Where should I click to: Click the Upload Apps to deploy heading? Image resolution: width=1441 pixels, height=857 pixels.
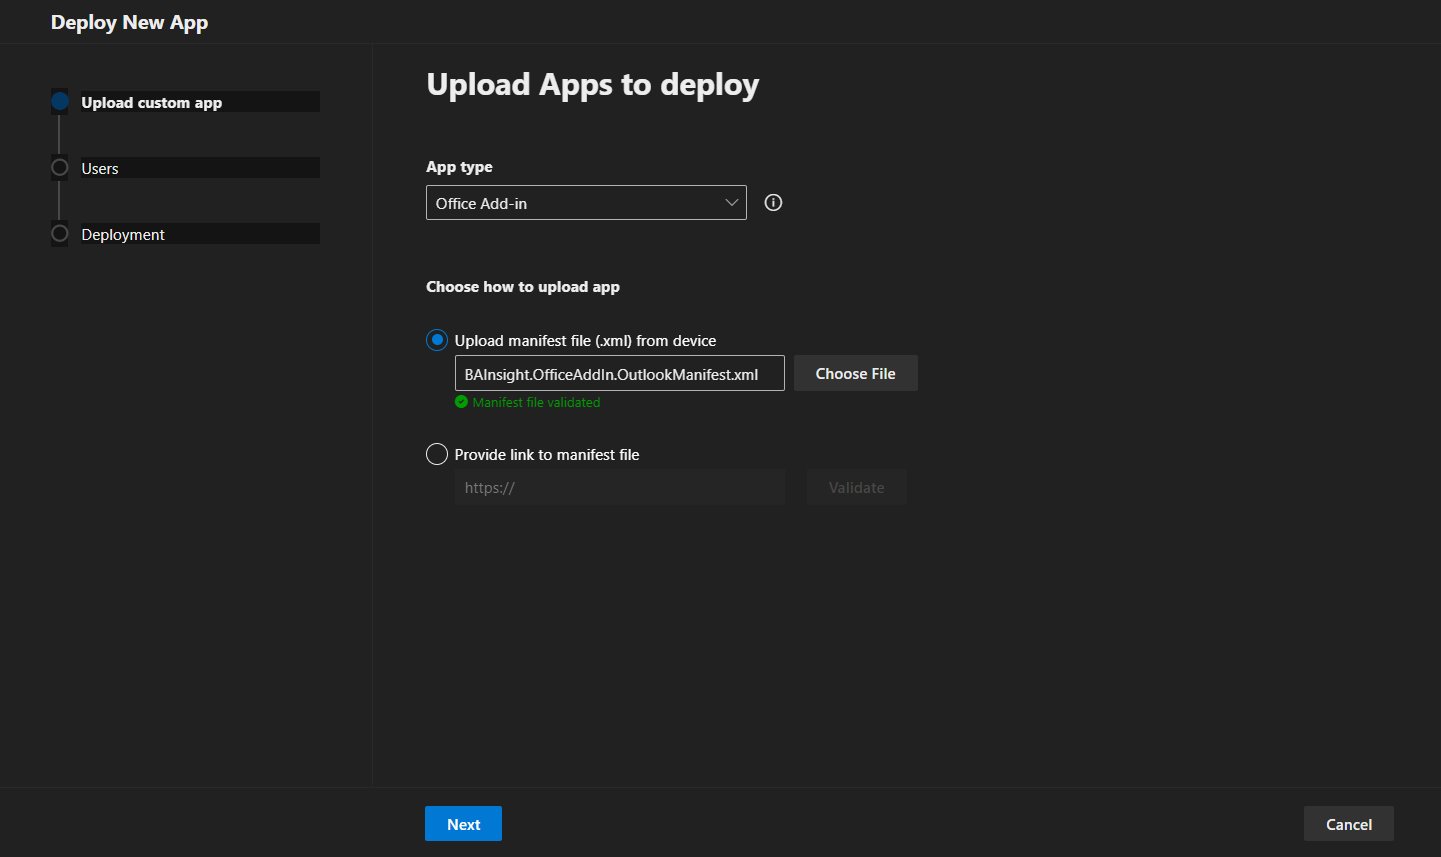[592, 85]
